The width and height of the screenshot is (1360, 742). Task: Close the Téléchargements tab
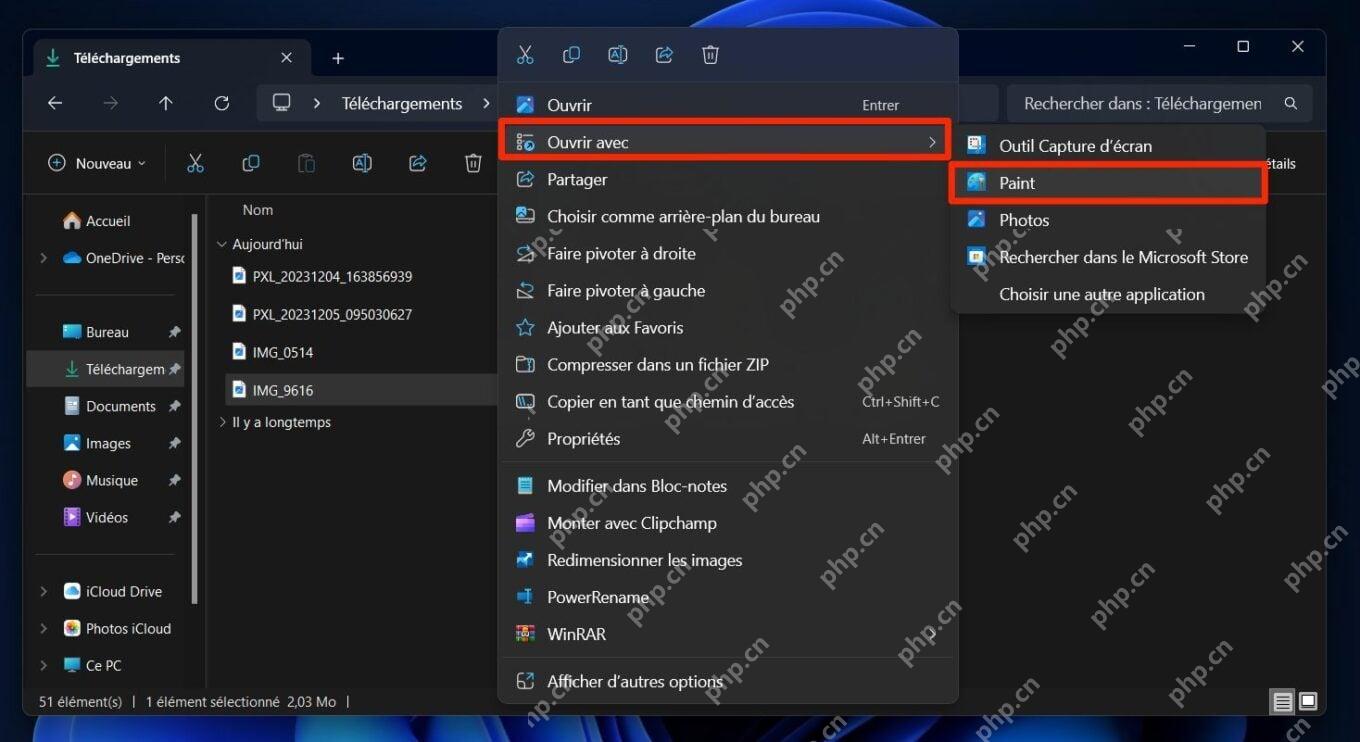point(287,58)
